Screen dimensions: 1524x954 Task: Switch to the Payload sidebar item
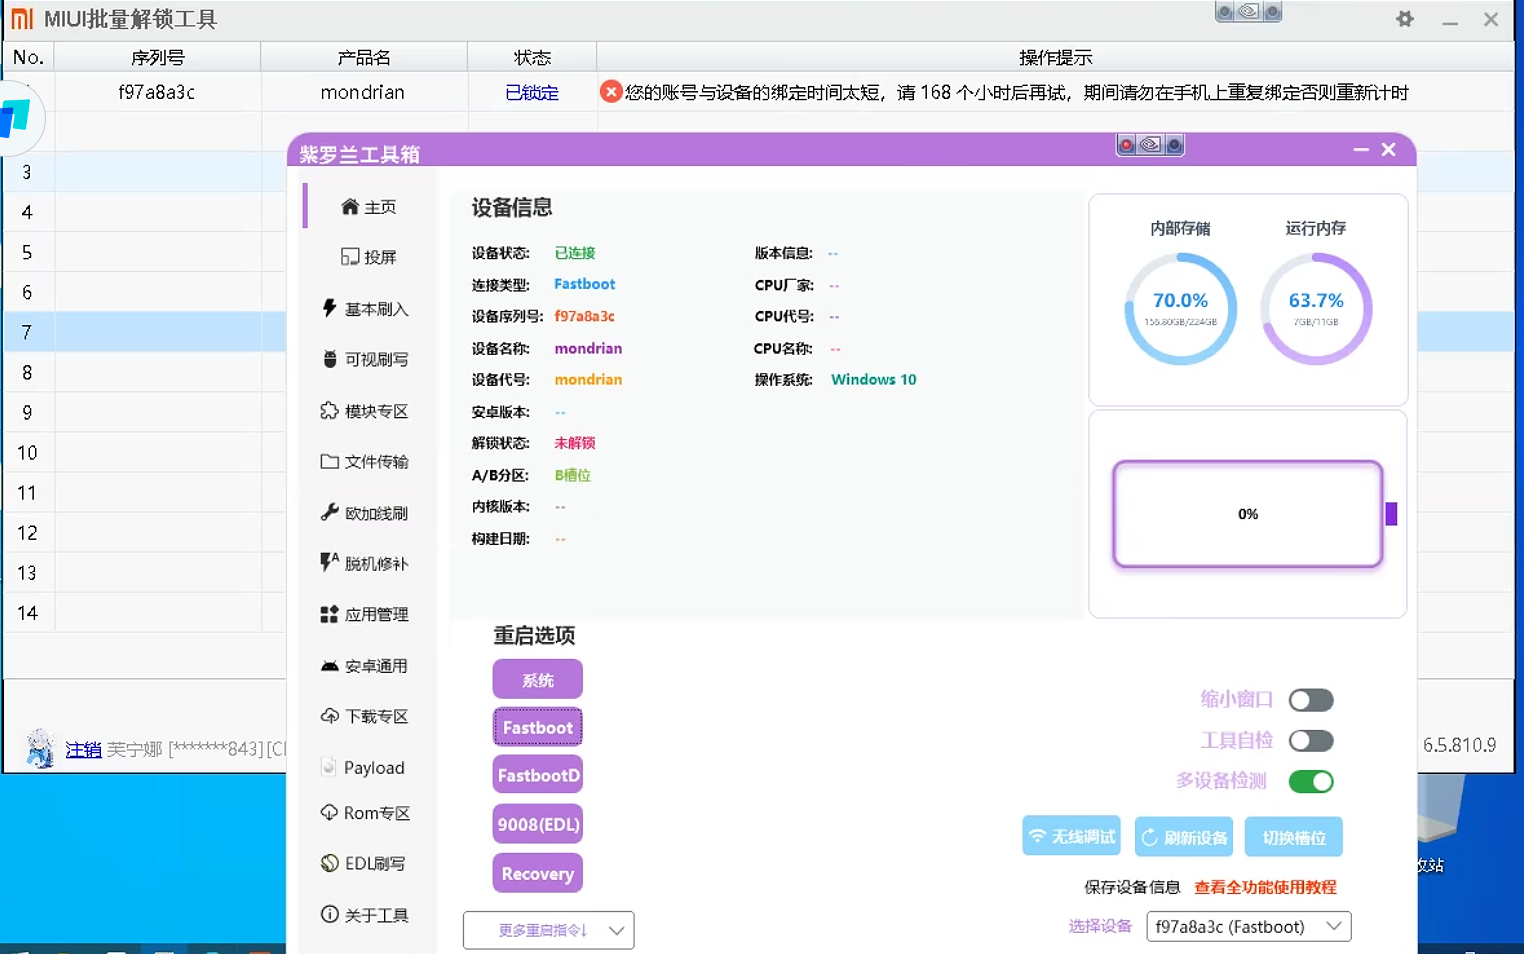click(365, 768)
